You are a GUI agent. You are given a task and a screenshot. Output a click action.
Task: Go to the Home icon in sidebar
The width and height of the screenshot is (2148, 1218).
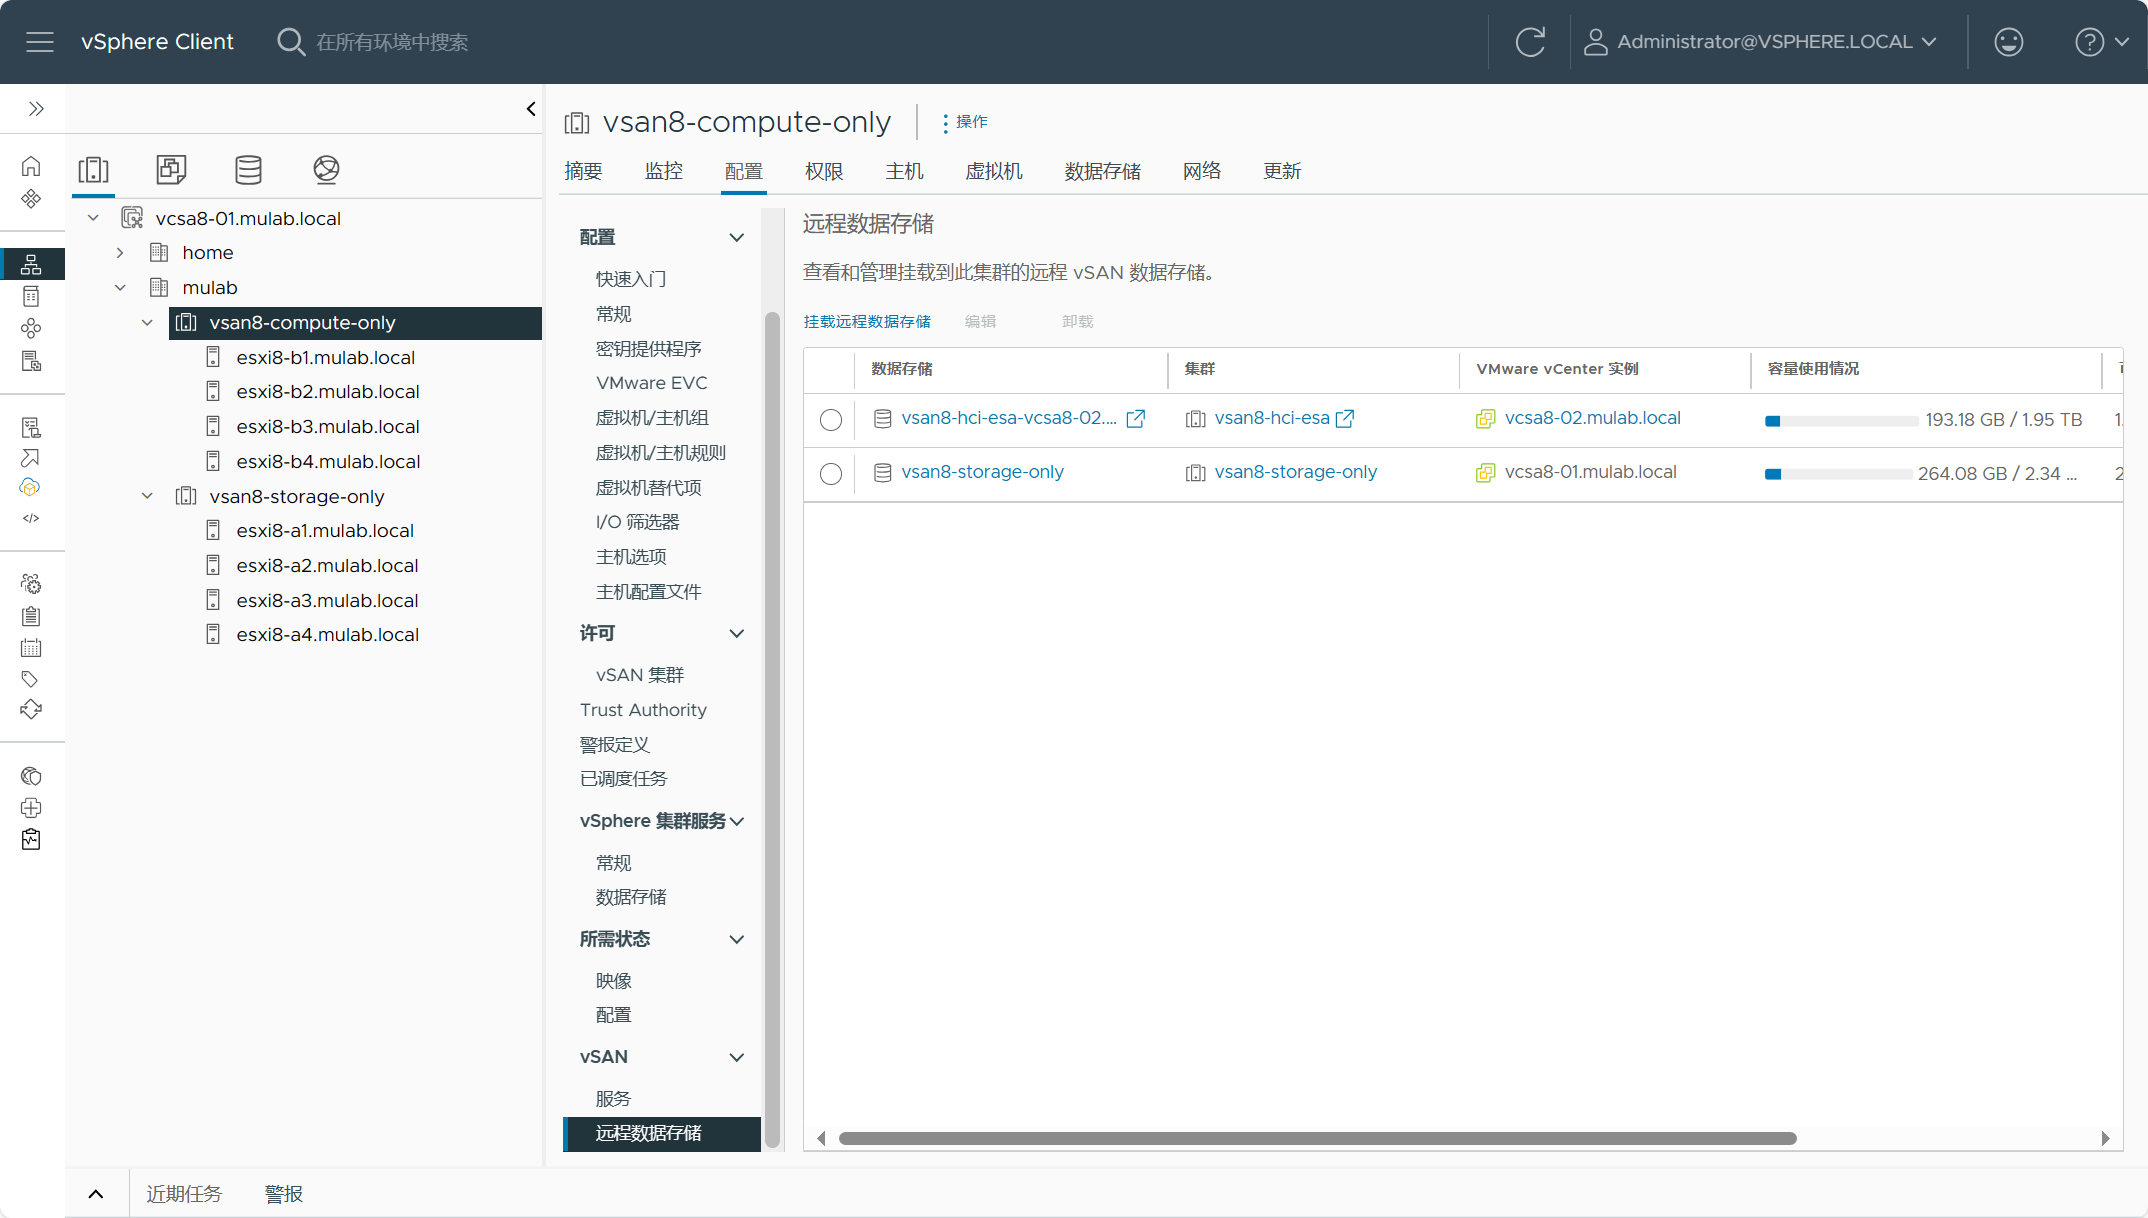tap(31, 166)
